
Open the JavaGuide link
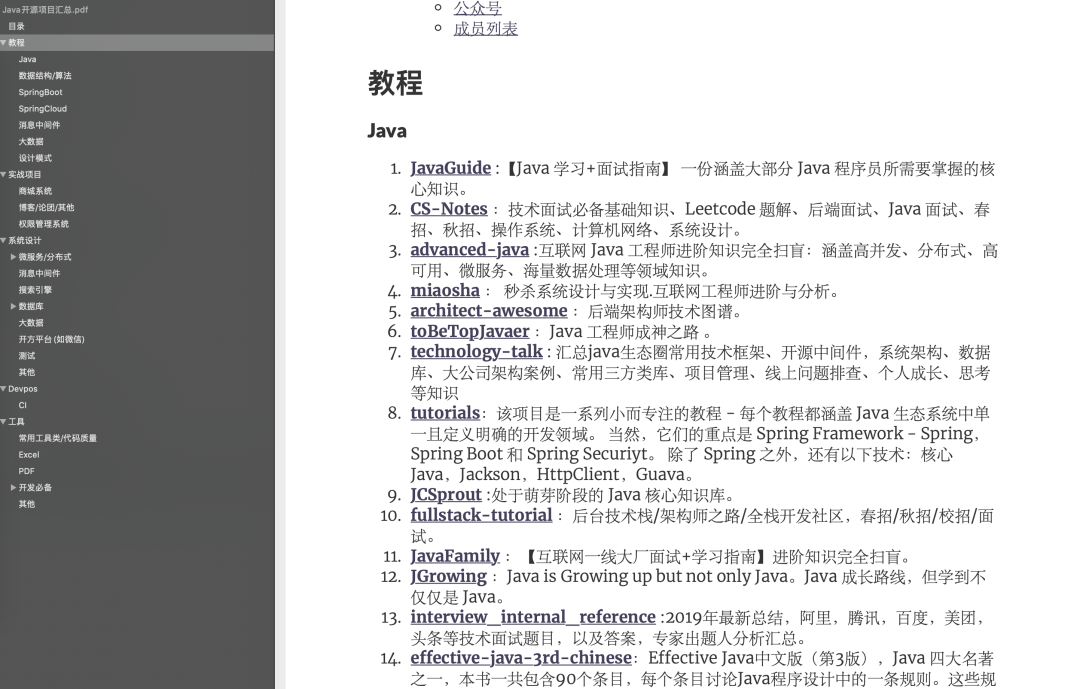click(x=450, y=168)
